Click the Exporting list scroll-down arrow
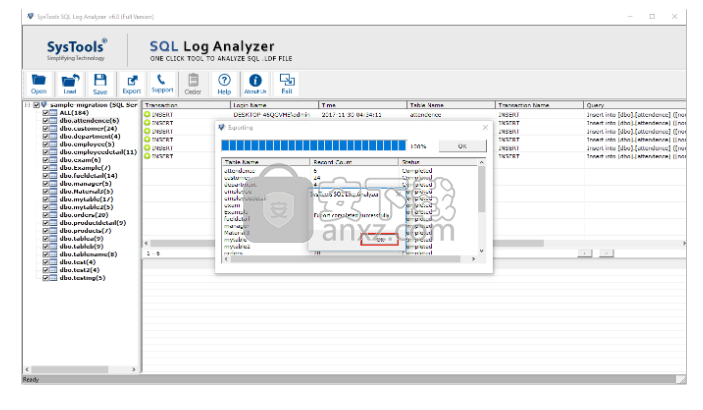This screenshot has height=410, width=703. (x=482, y=251)
